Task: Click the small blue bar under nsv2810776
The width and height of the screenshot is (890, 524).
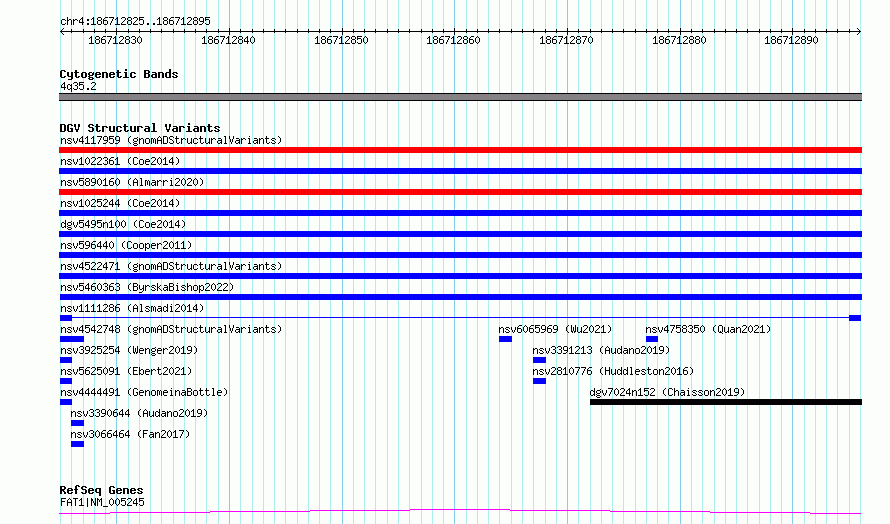Action: pos(539,381)
